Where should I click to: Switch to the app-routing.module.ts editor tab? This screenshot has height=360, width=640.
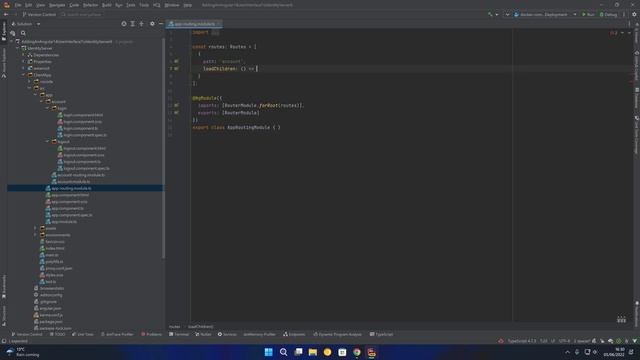tap(195, 24)
